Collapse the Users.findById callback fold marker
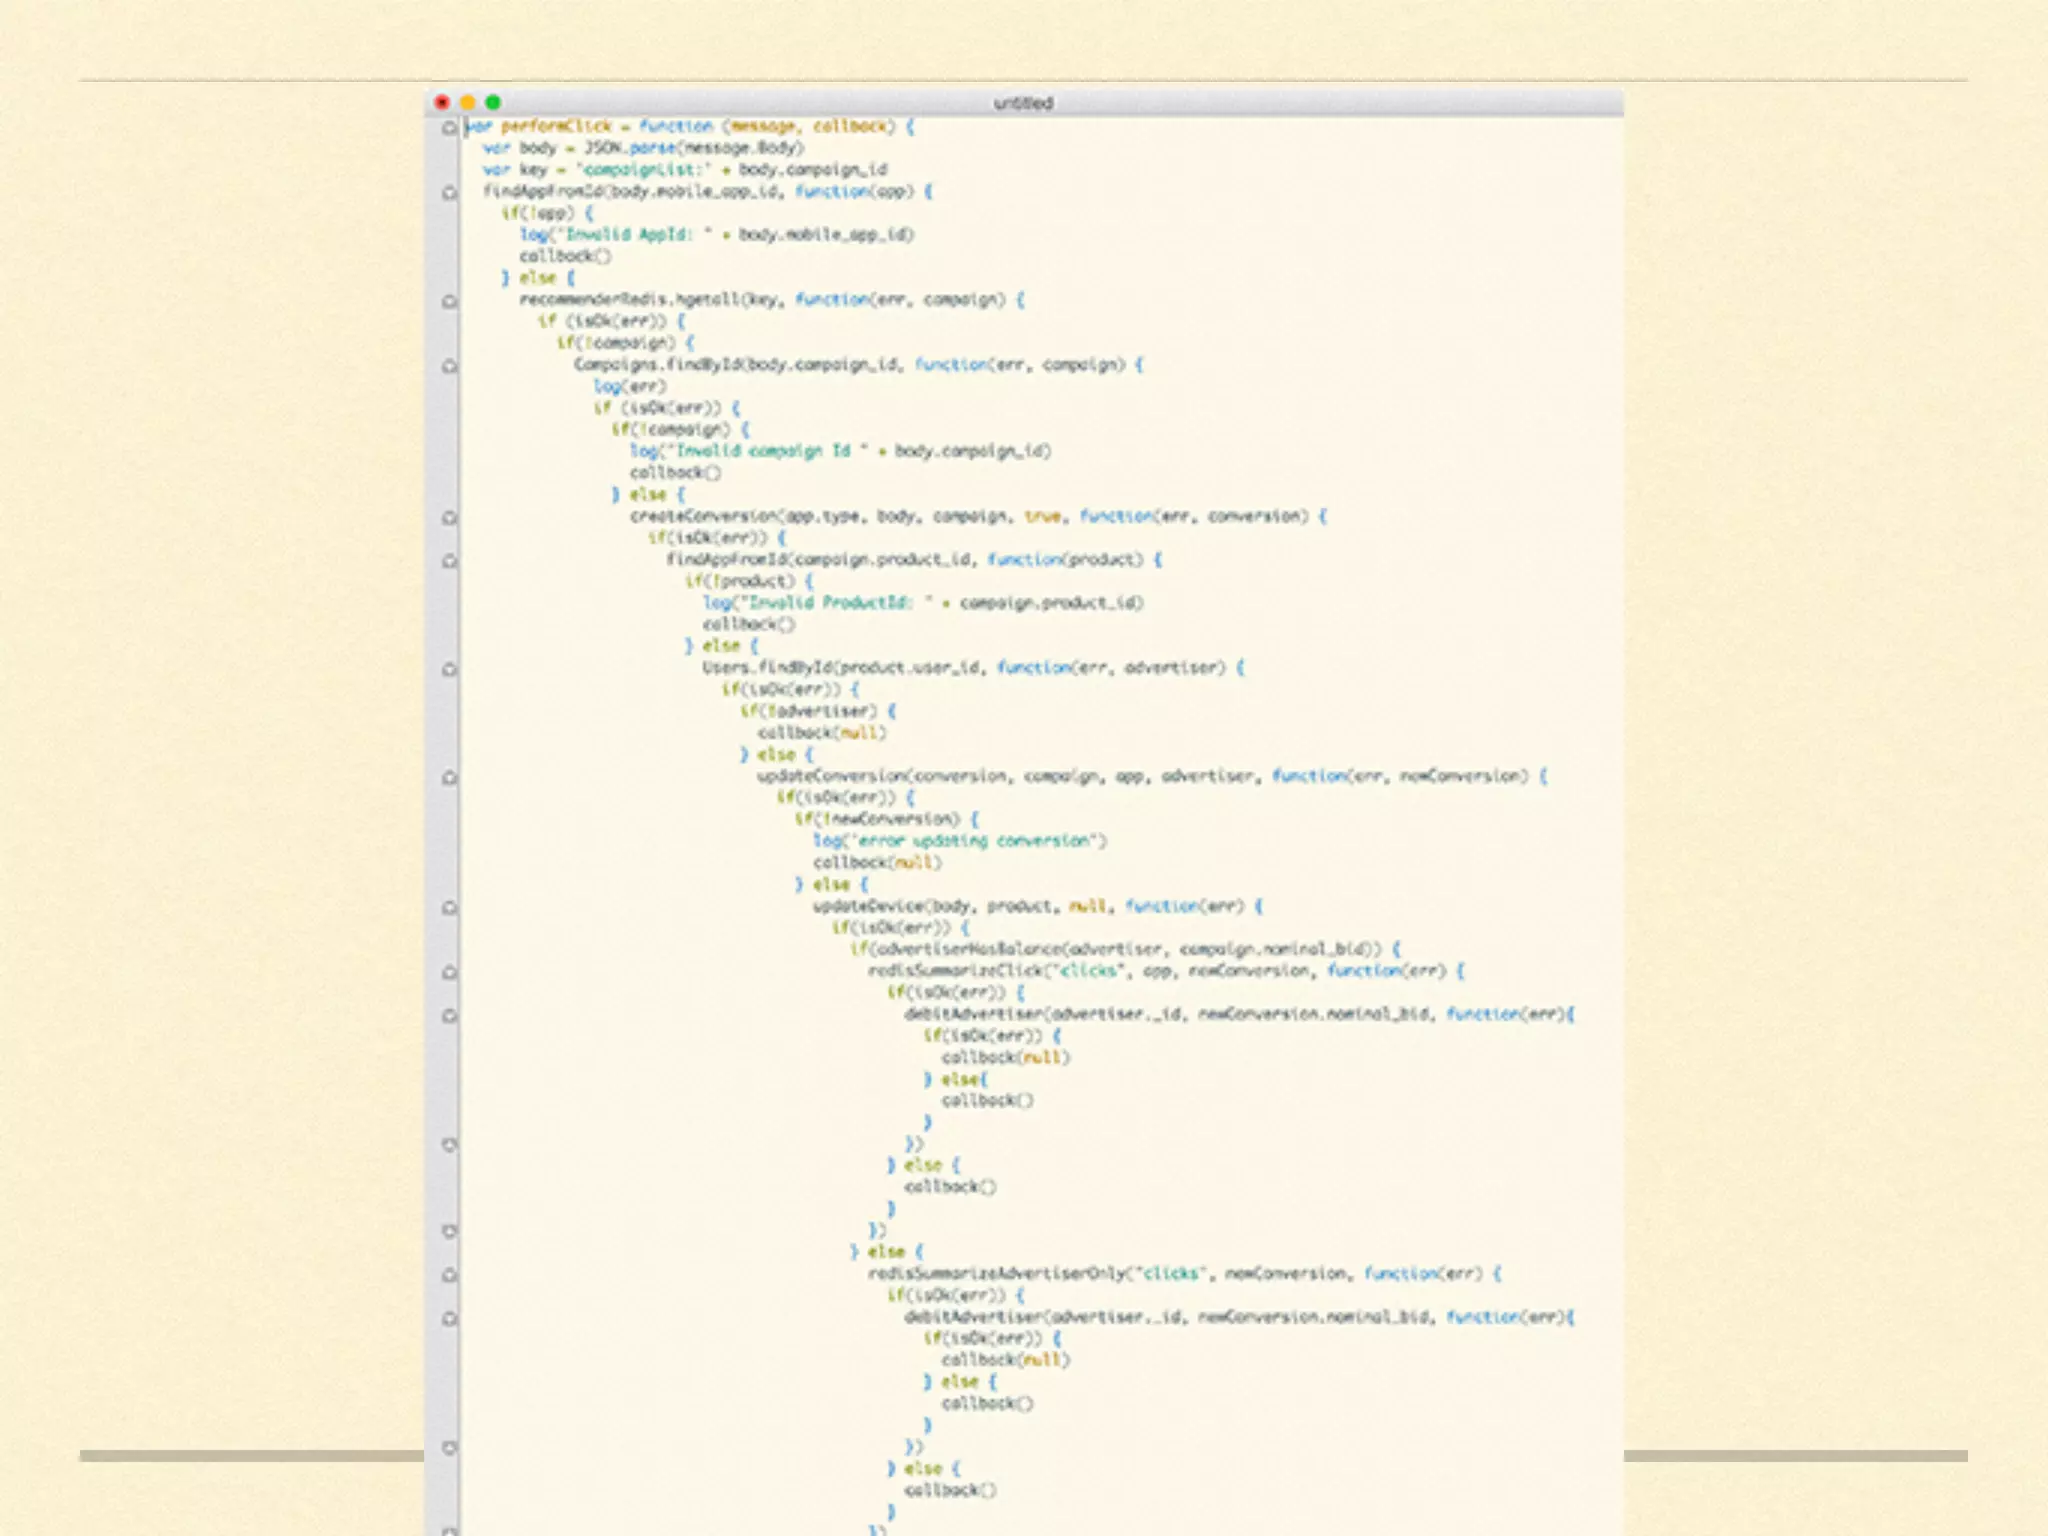Viewport: 2048px width, 1536px height. [x=449, y=669]
